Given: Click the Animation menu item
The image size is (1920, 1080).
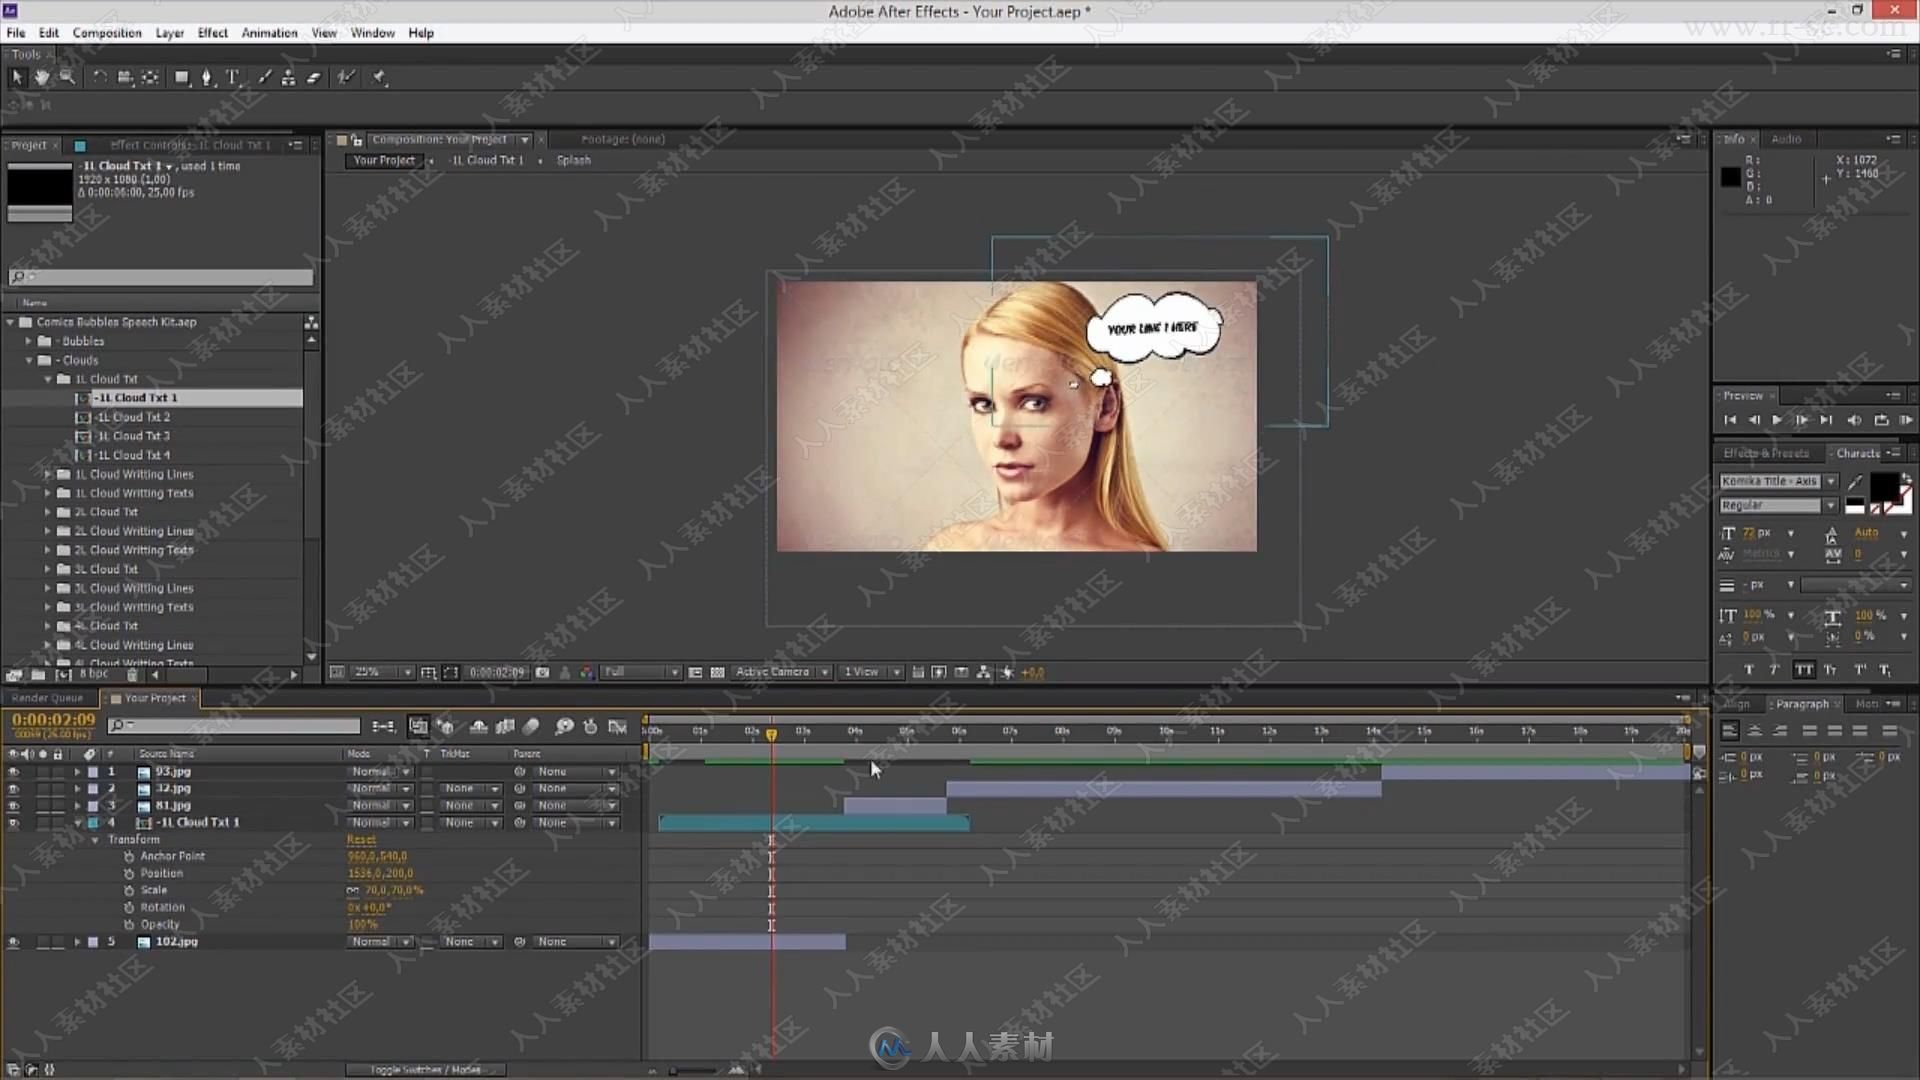Looking at the screenshot, I should [x=269, y=32].
